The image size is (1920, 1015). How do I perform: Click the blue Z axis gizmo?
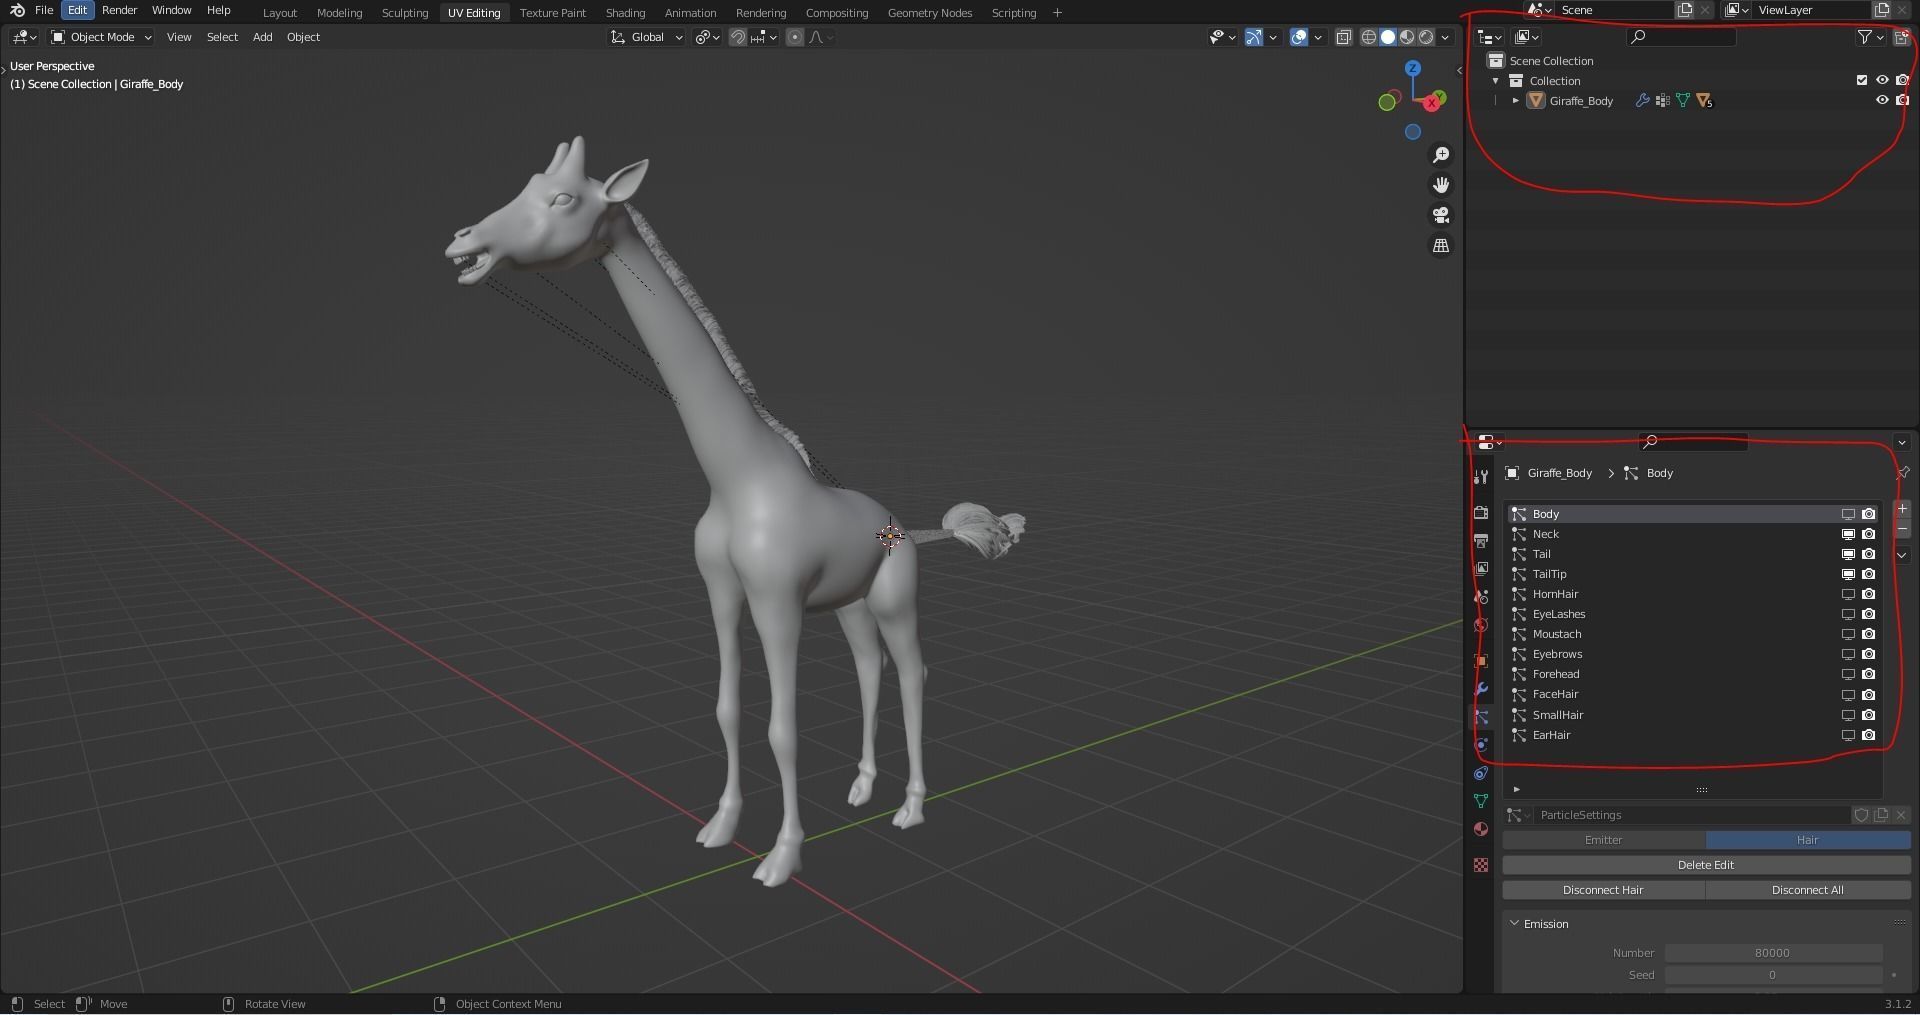(1413, 69)
